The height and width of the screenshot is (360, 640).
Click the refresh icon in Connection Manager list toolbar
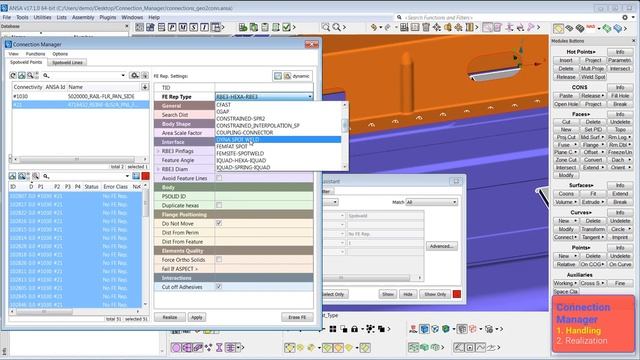(13, 76)
